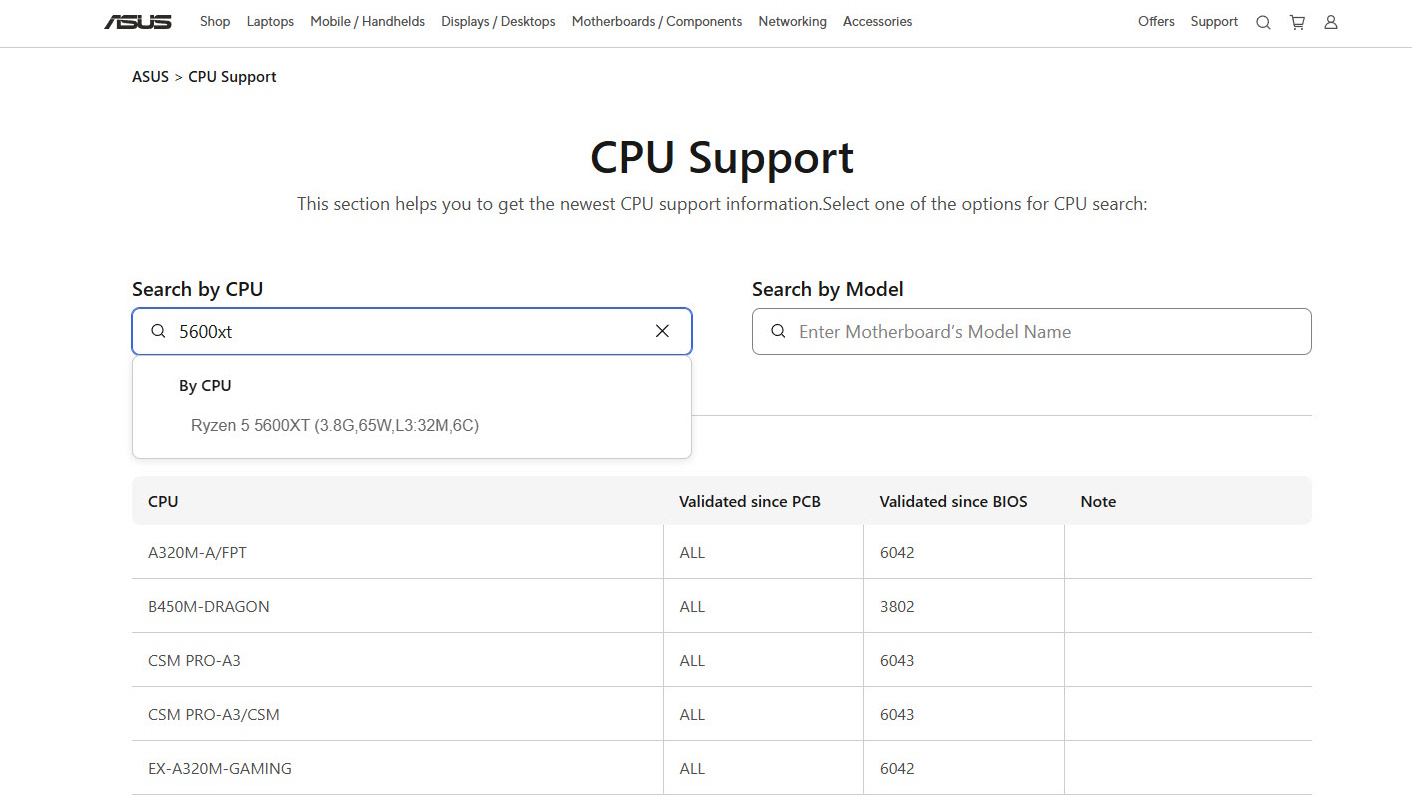Click ALL in B450M-DRAGON row
1412x795 pixels.
click(692, 606)
